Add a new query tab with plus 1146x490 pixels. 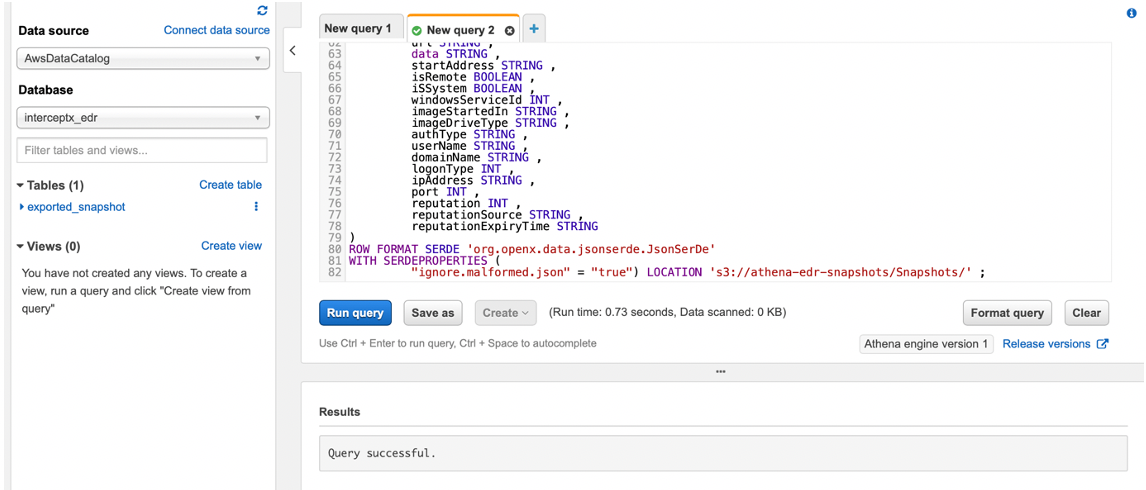[x=534, y=29]
